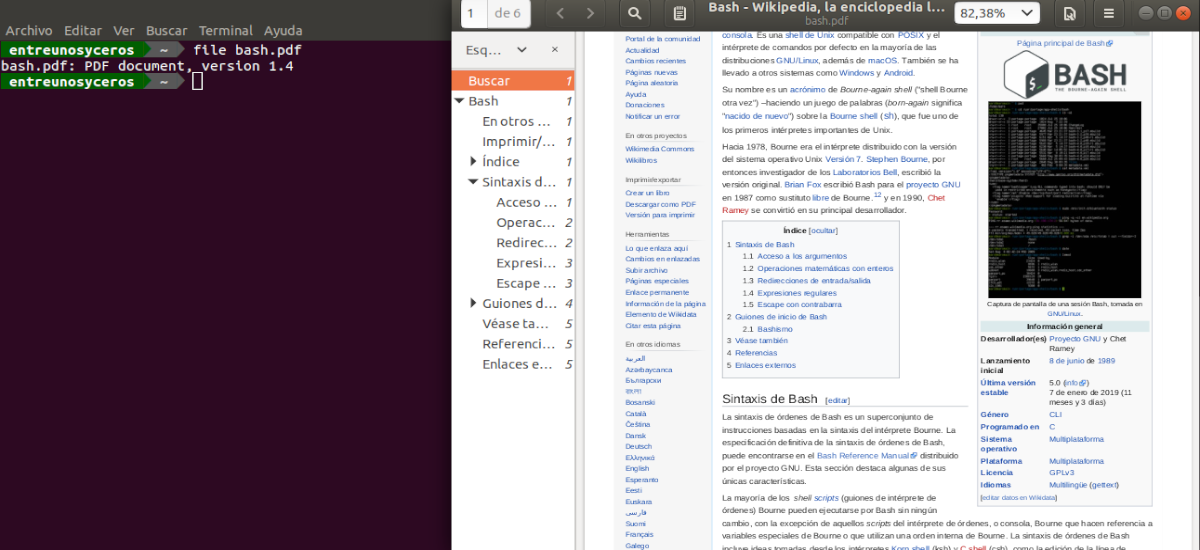
Task: Collapse the 'Sintaxis d...' outline node
Action: coord(473,182)
